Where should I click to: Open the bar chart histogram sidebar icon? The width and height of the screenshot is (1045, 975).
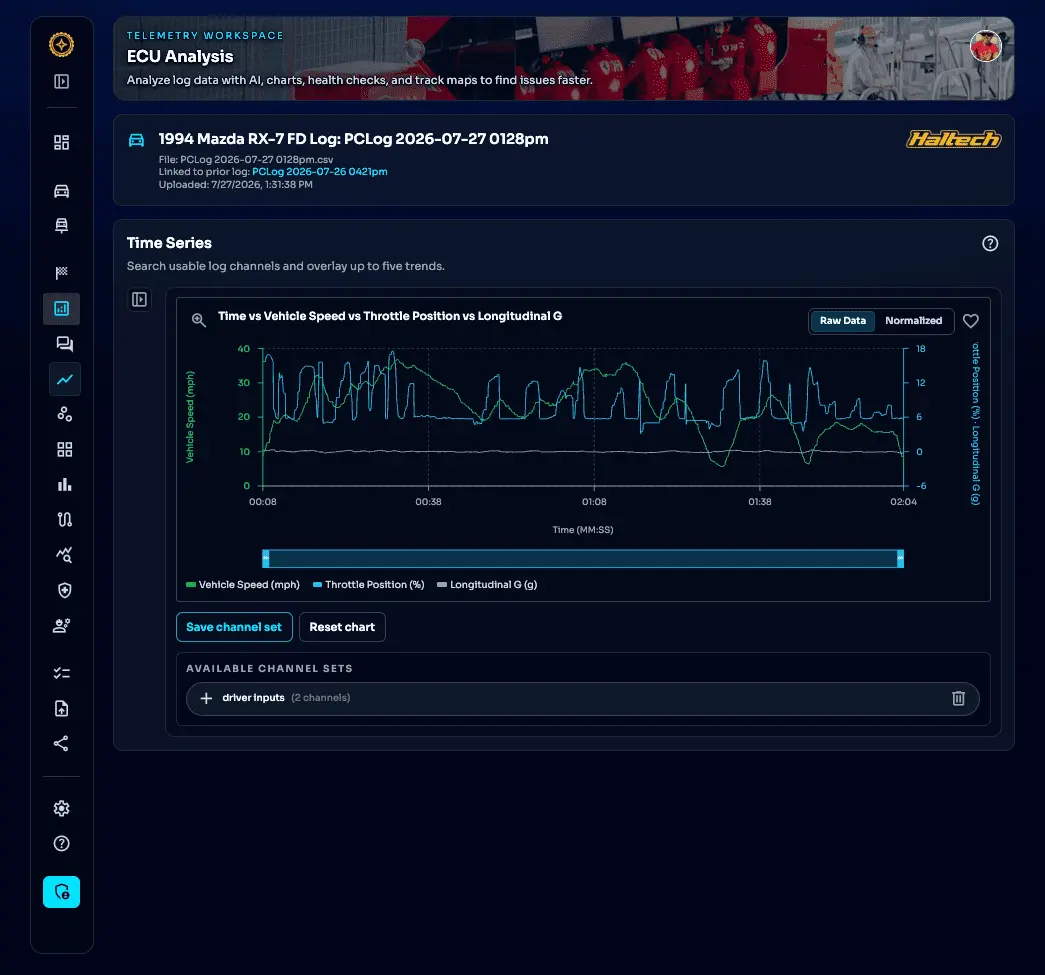click(x=65, y=485)
